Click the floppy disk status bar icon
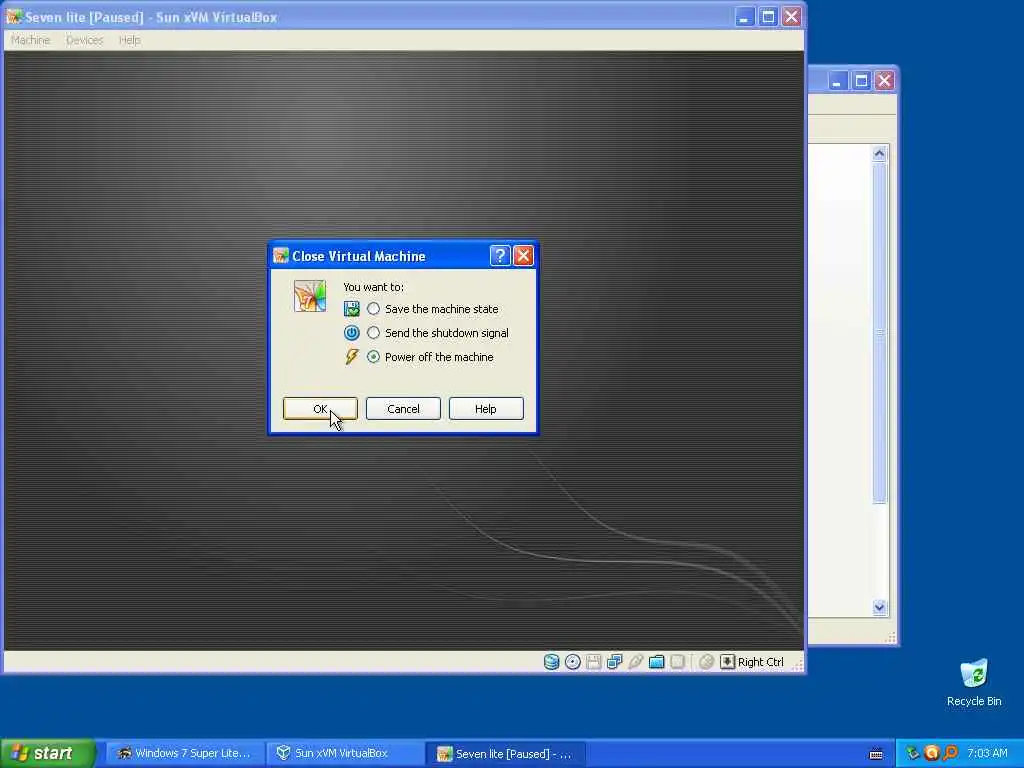 [593, 662]
